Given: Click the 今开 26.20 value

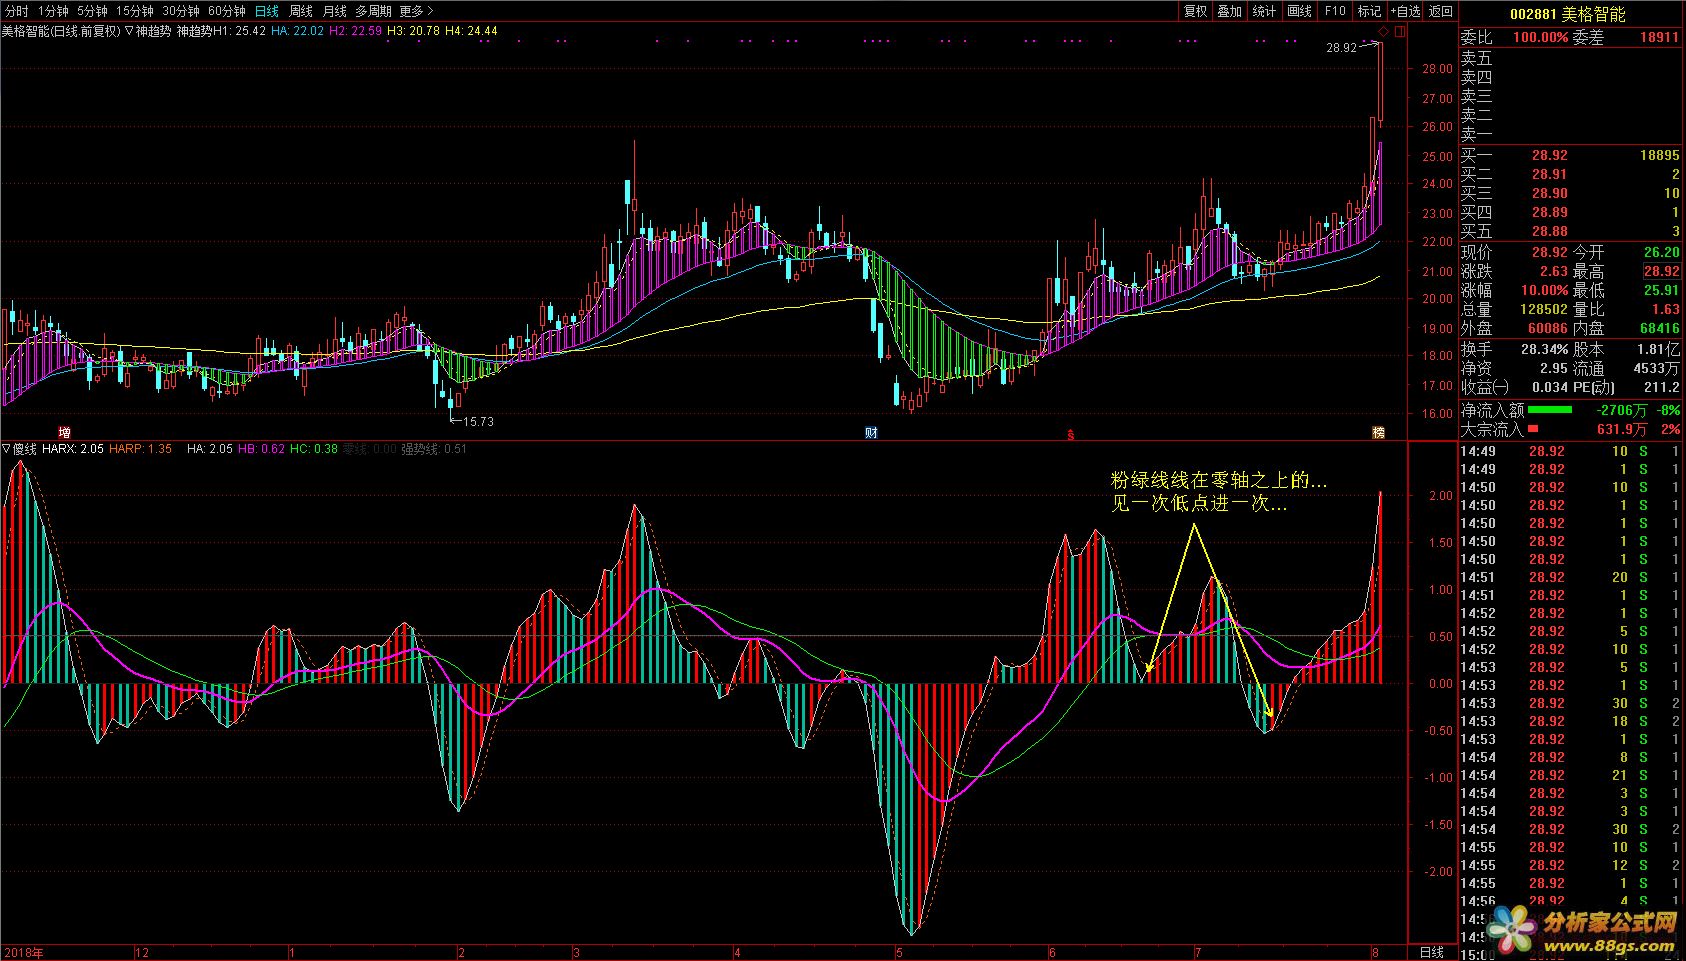Looking at the screenshot, I should [1661, 253].
